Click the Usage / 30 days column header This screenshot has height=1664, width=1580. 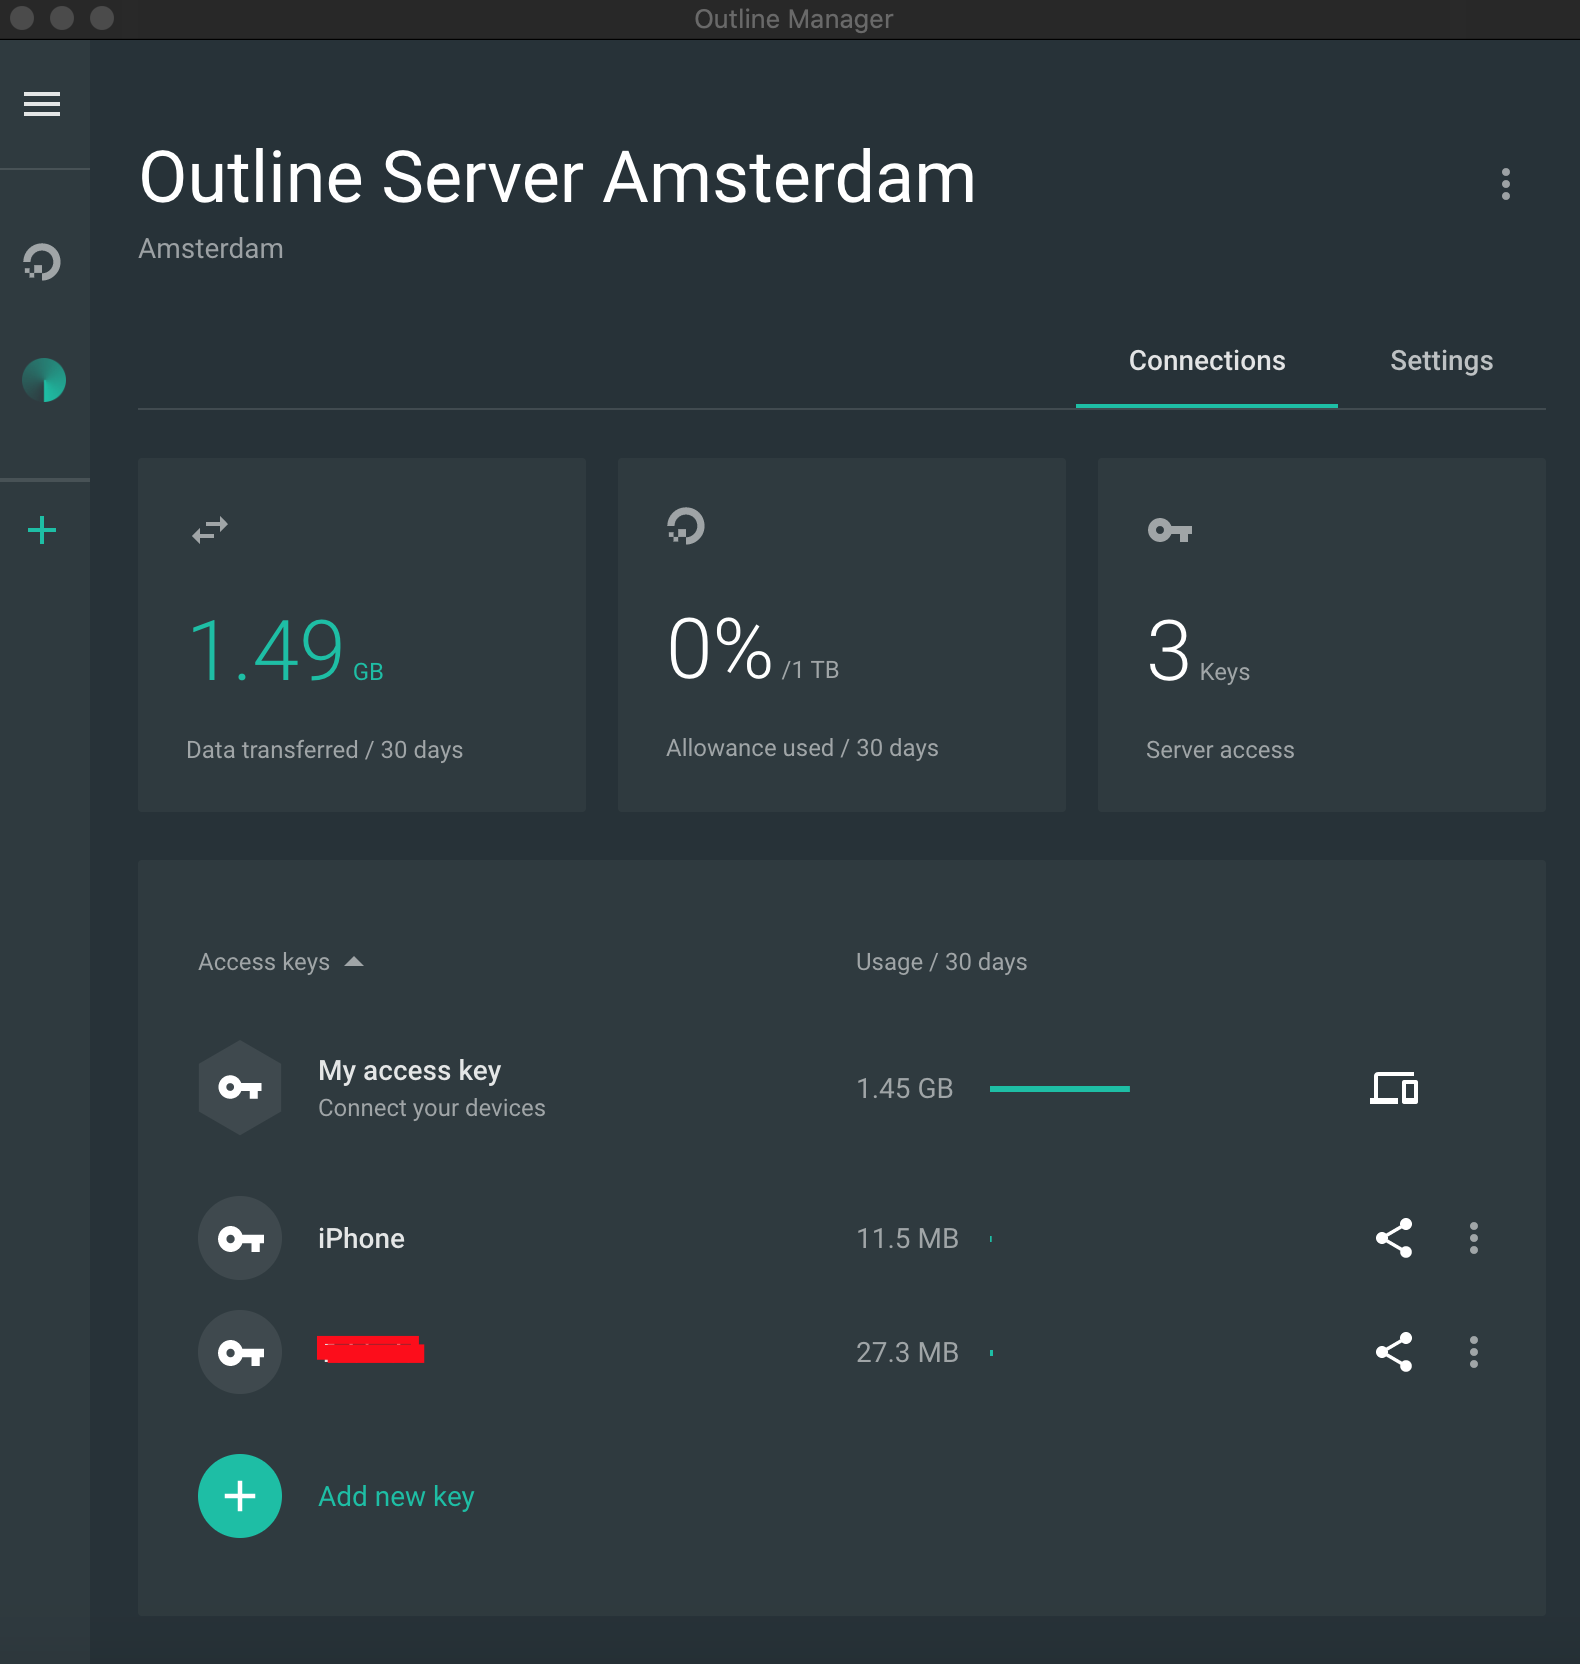click(x=941, y=962)
